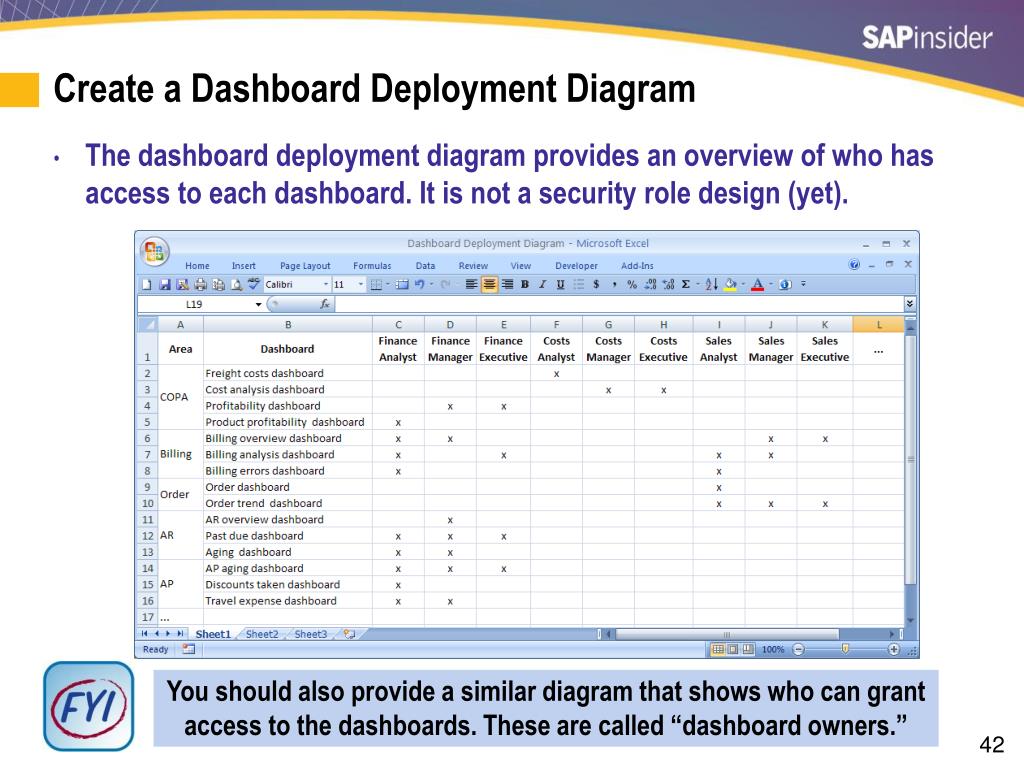The height and width of the screenshot is (768, 1024).
Task: Switch to the Sheet3 tab
Action: pos(311,634)
